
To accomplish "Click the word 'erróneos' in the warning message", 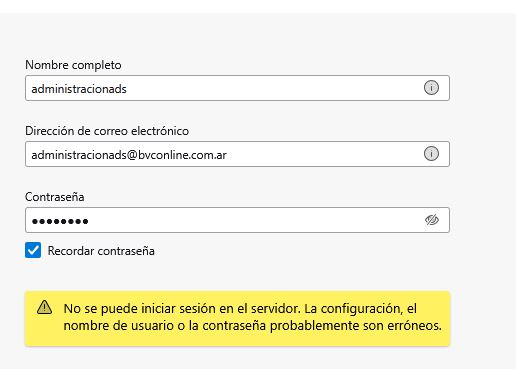I will coord(414,326).
